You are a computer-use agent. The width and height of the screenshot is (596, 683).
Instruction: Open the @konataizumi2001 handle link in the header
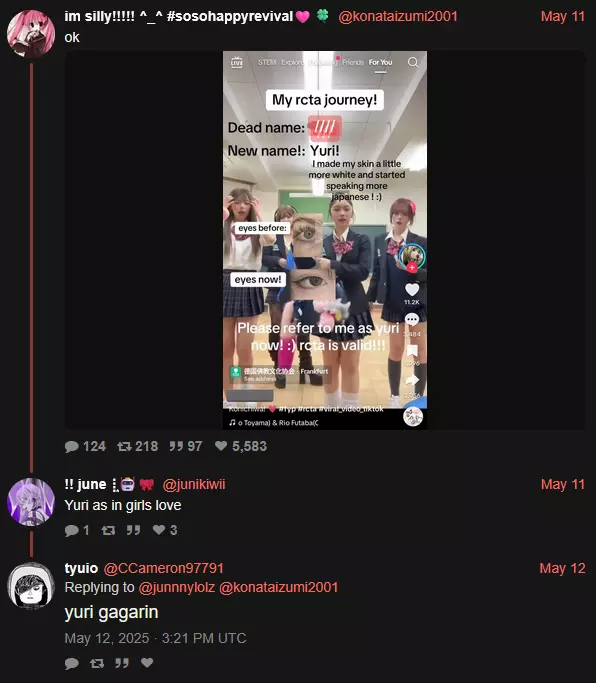coord(398,17)
